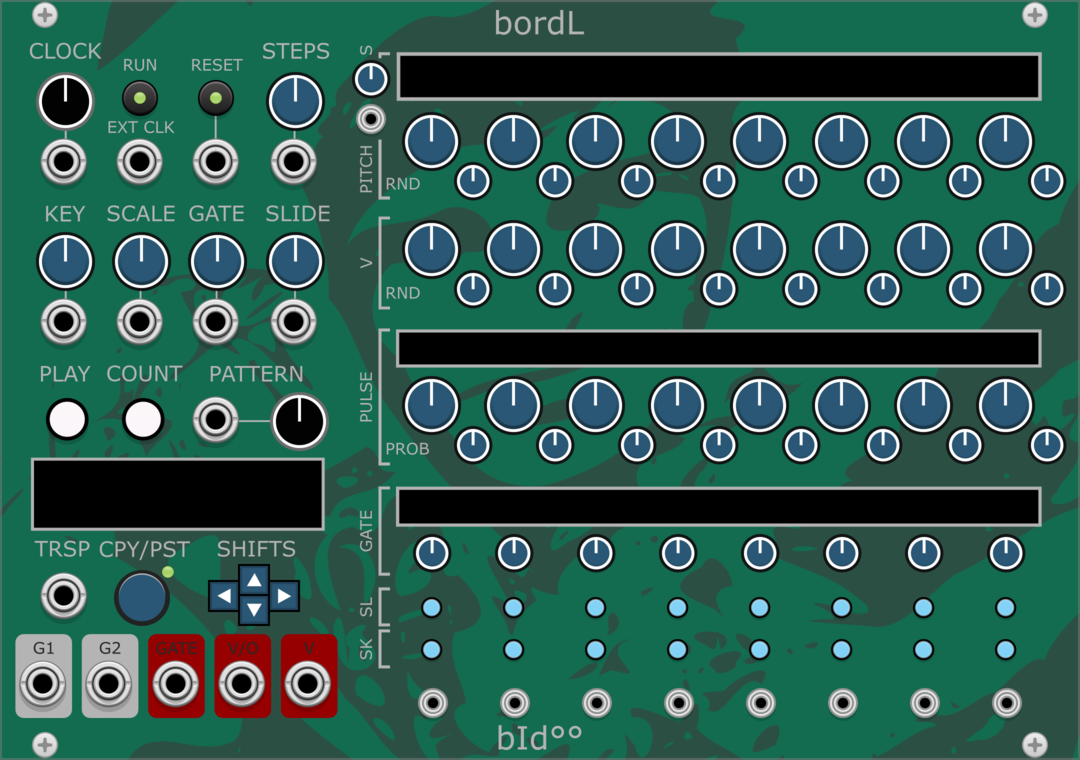The height and width of the screenshot is (760, 1080).
Task: Click the eighth step PITCH knob
Action: pos(1006,141)
